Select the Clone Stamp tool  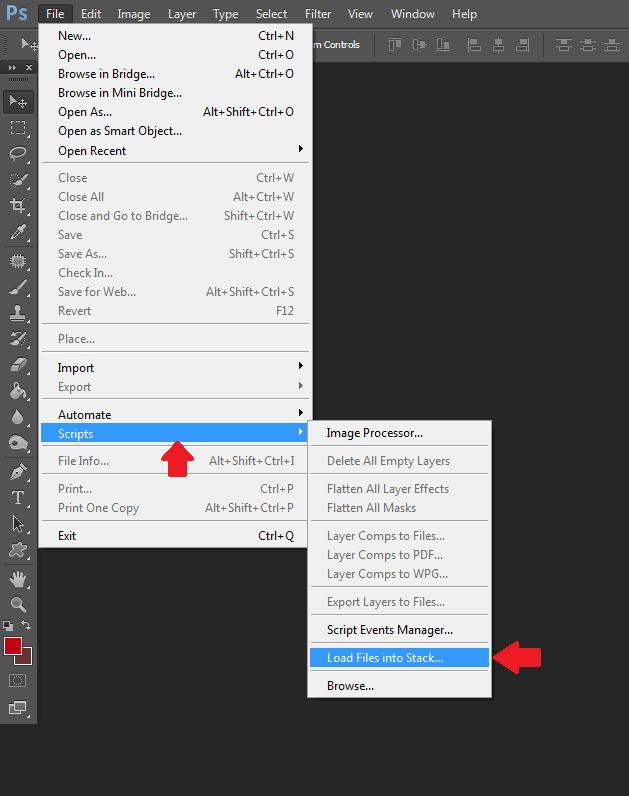pos(18,313)
